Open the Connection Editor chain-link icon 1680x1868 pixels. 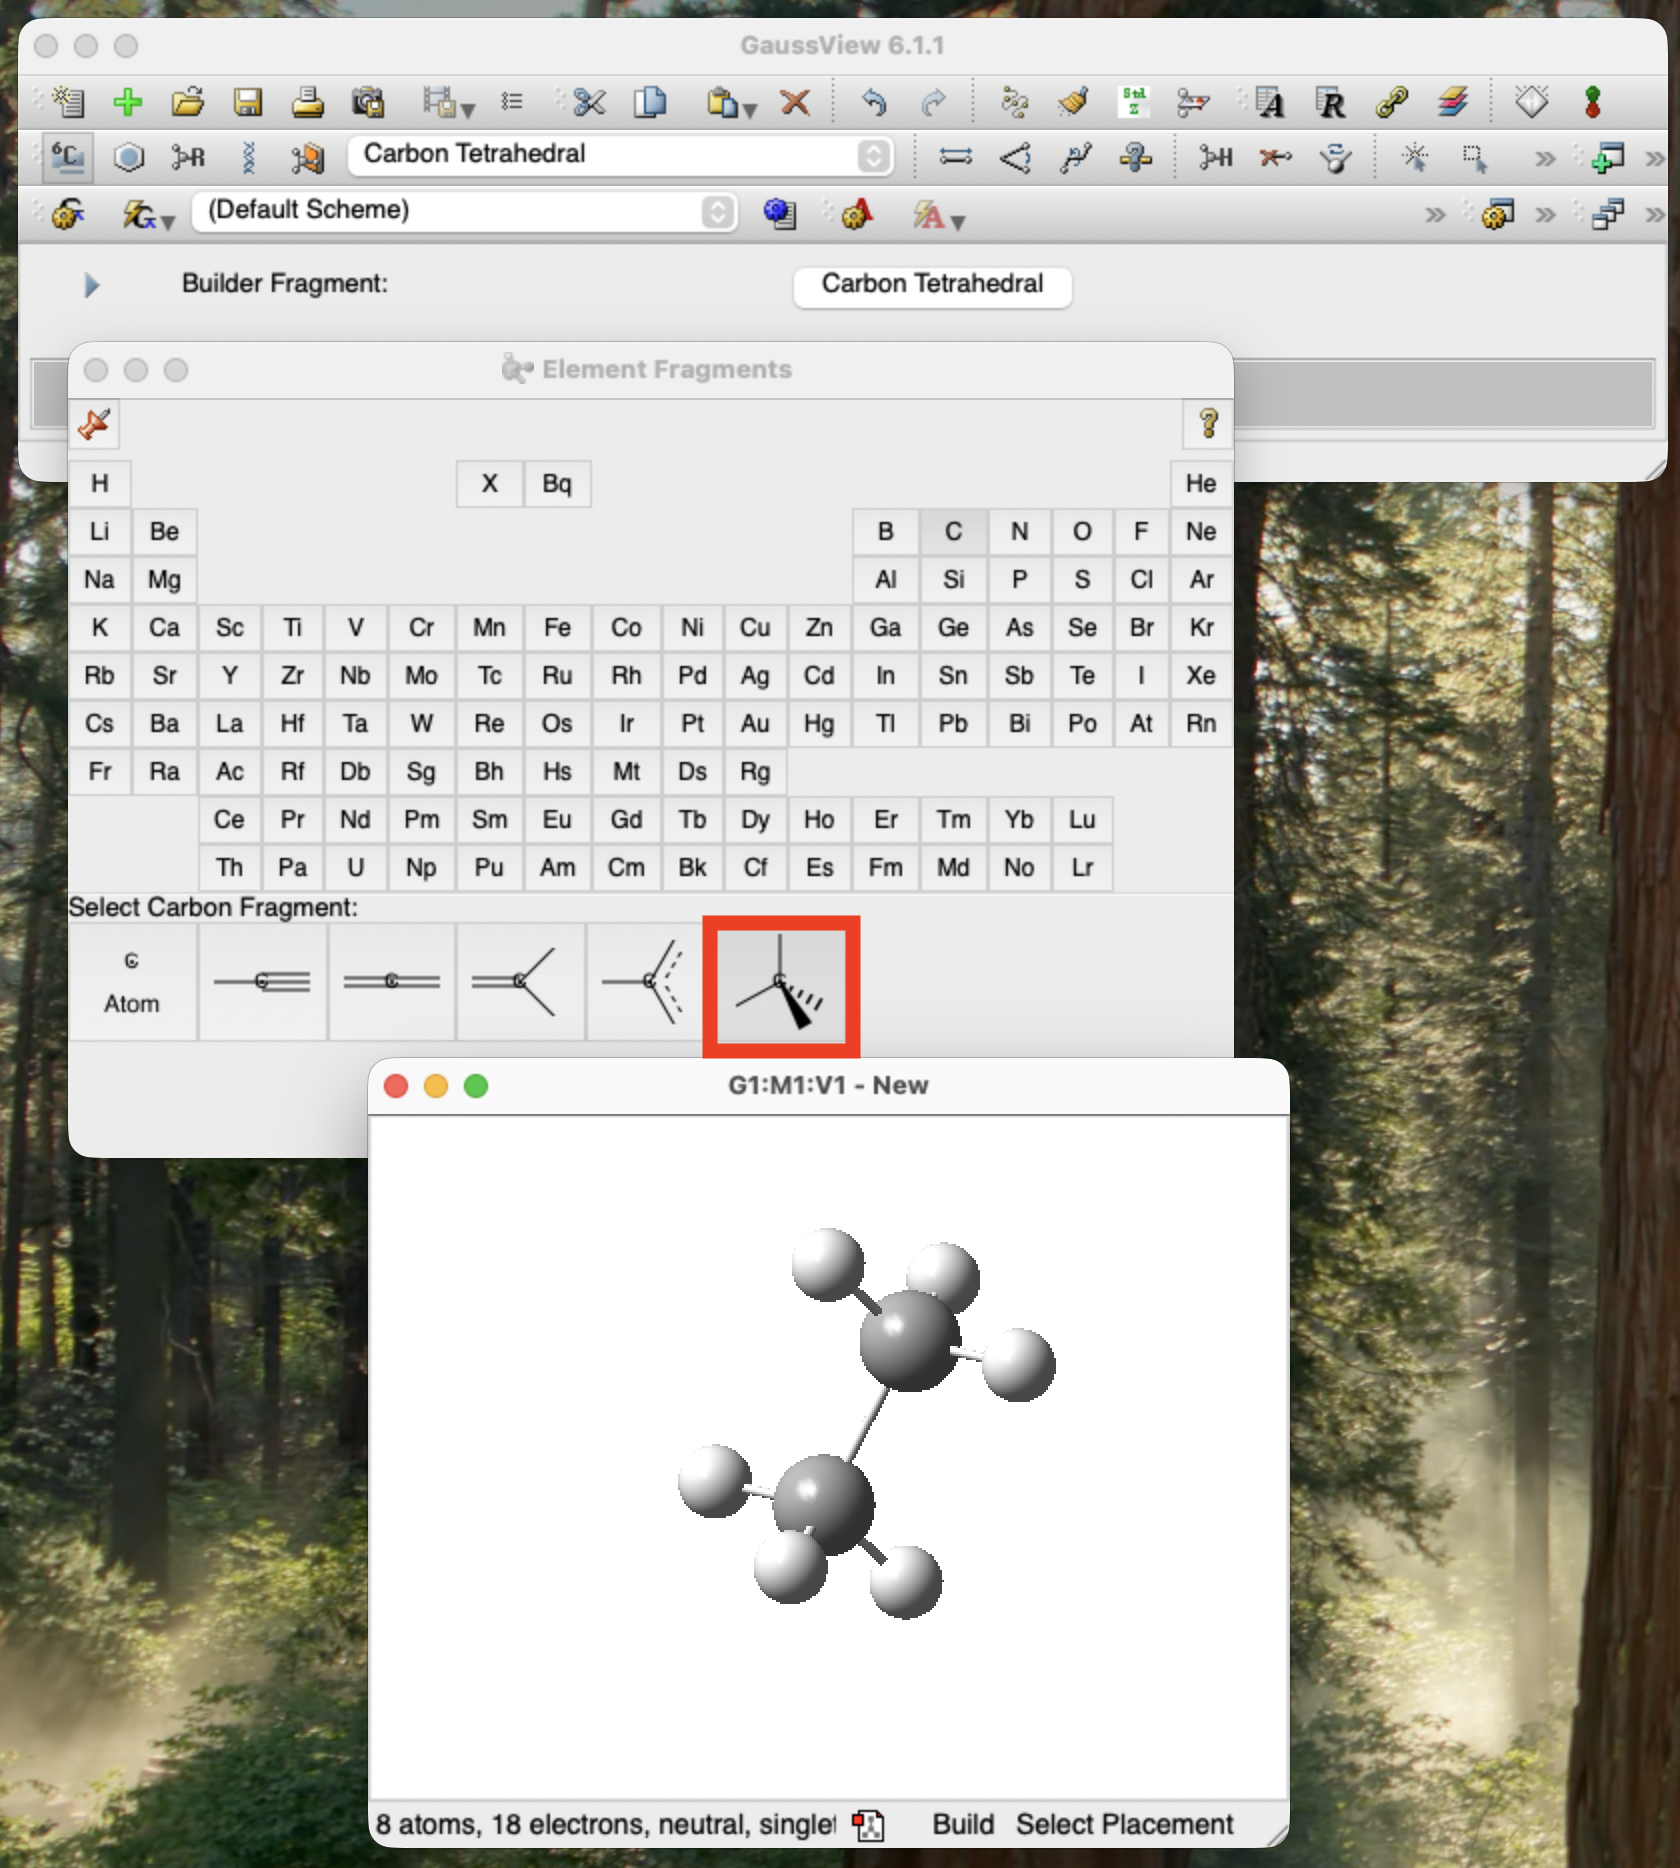pyautogui.click(x=1392, y=102)
